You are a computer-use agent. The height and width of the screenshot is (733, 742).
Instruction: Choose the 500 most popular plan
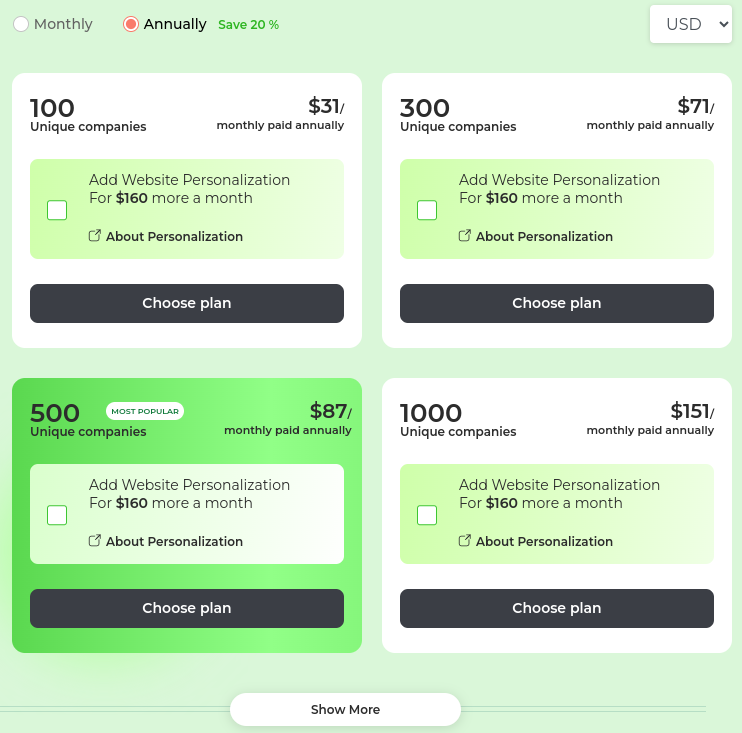coord(187,609)
